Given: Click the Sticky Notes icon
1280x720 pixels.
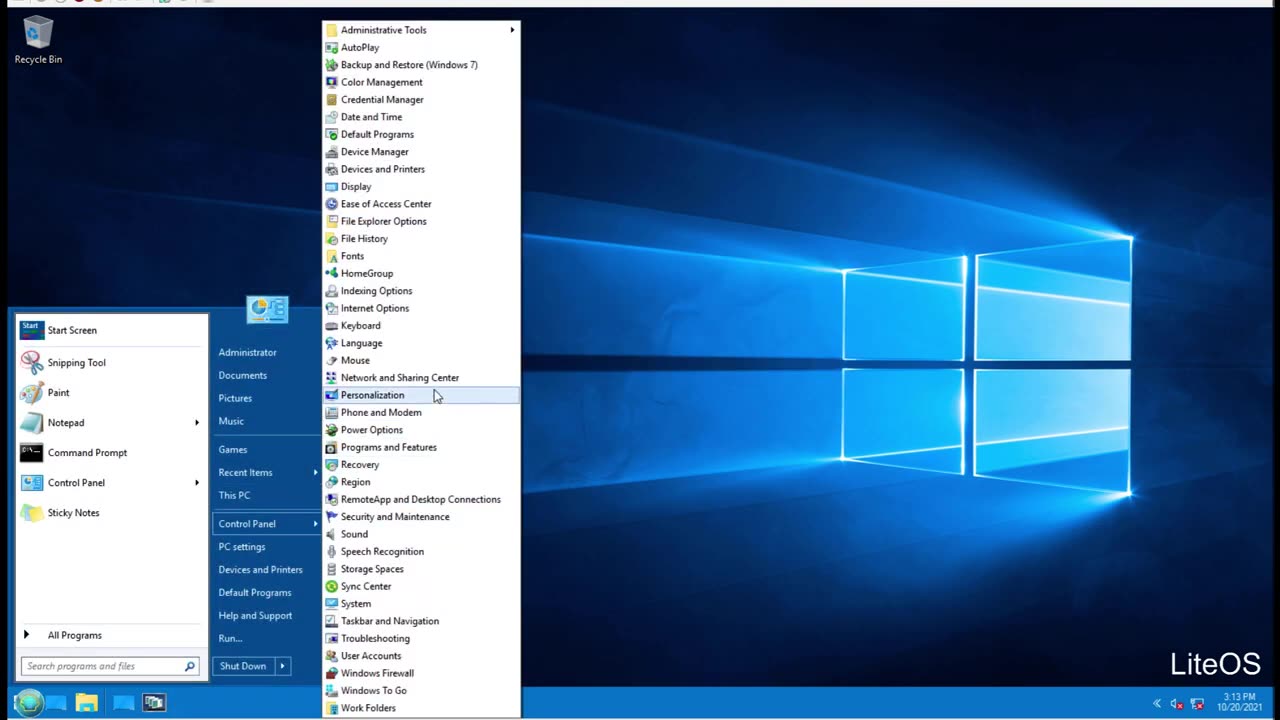Looking at the screenshot, I should (32, 513).
